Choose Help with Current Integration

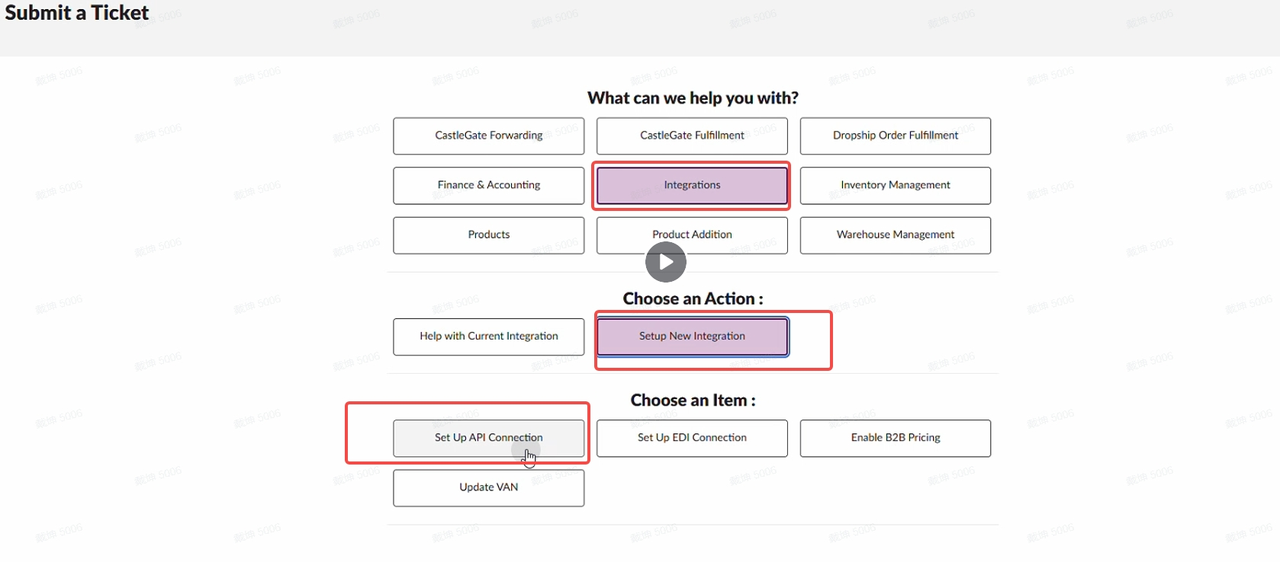point(489,337)
